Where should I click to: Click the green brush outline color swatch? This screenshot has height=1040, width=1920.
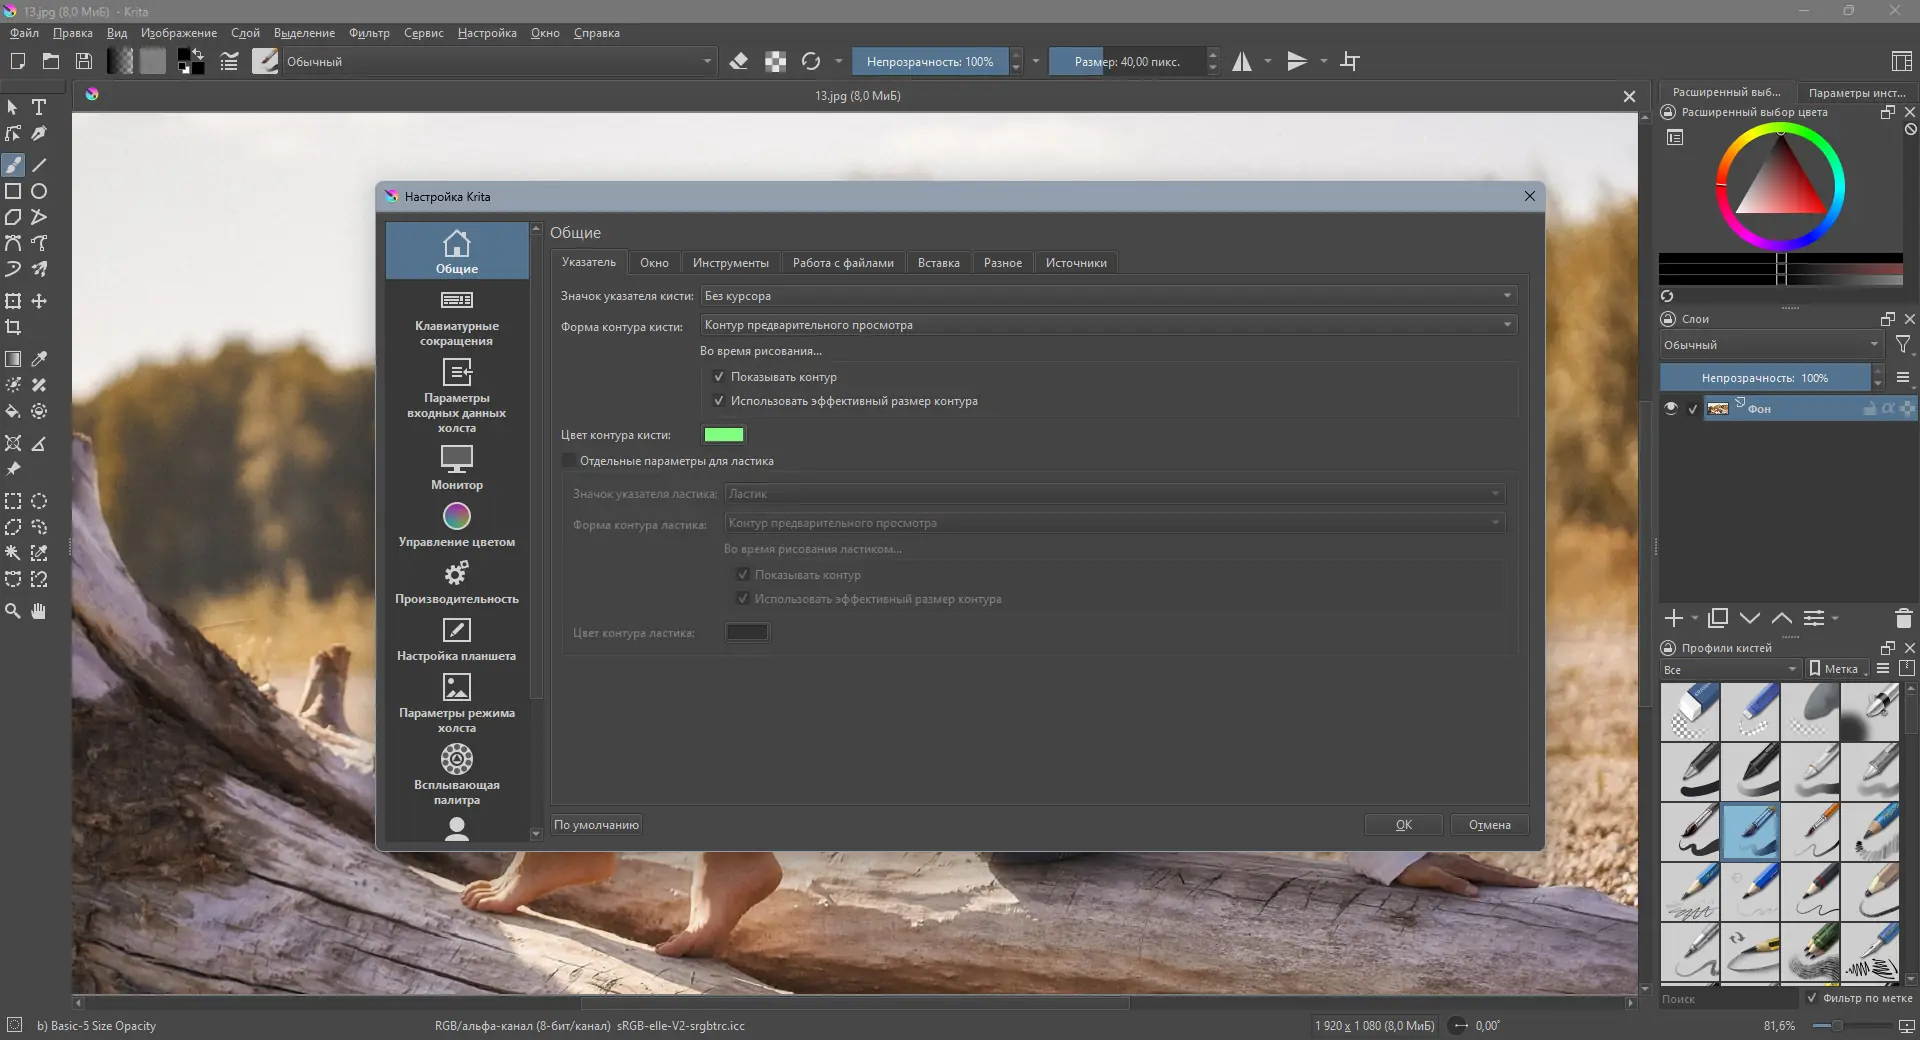pos(724,435)
